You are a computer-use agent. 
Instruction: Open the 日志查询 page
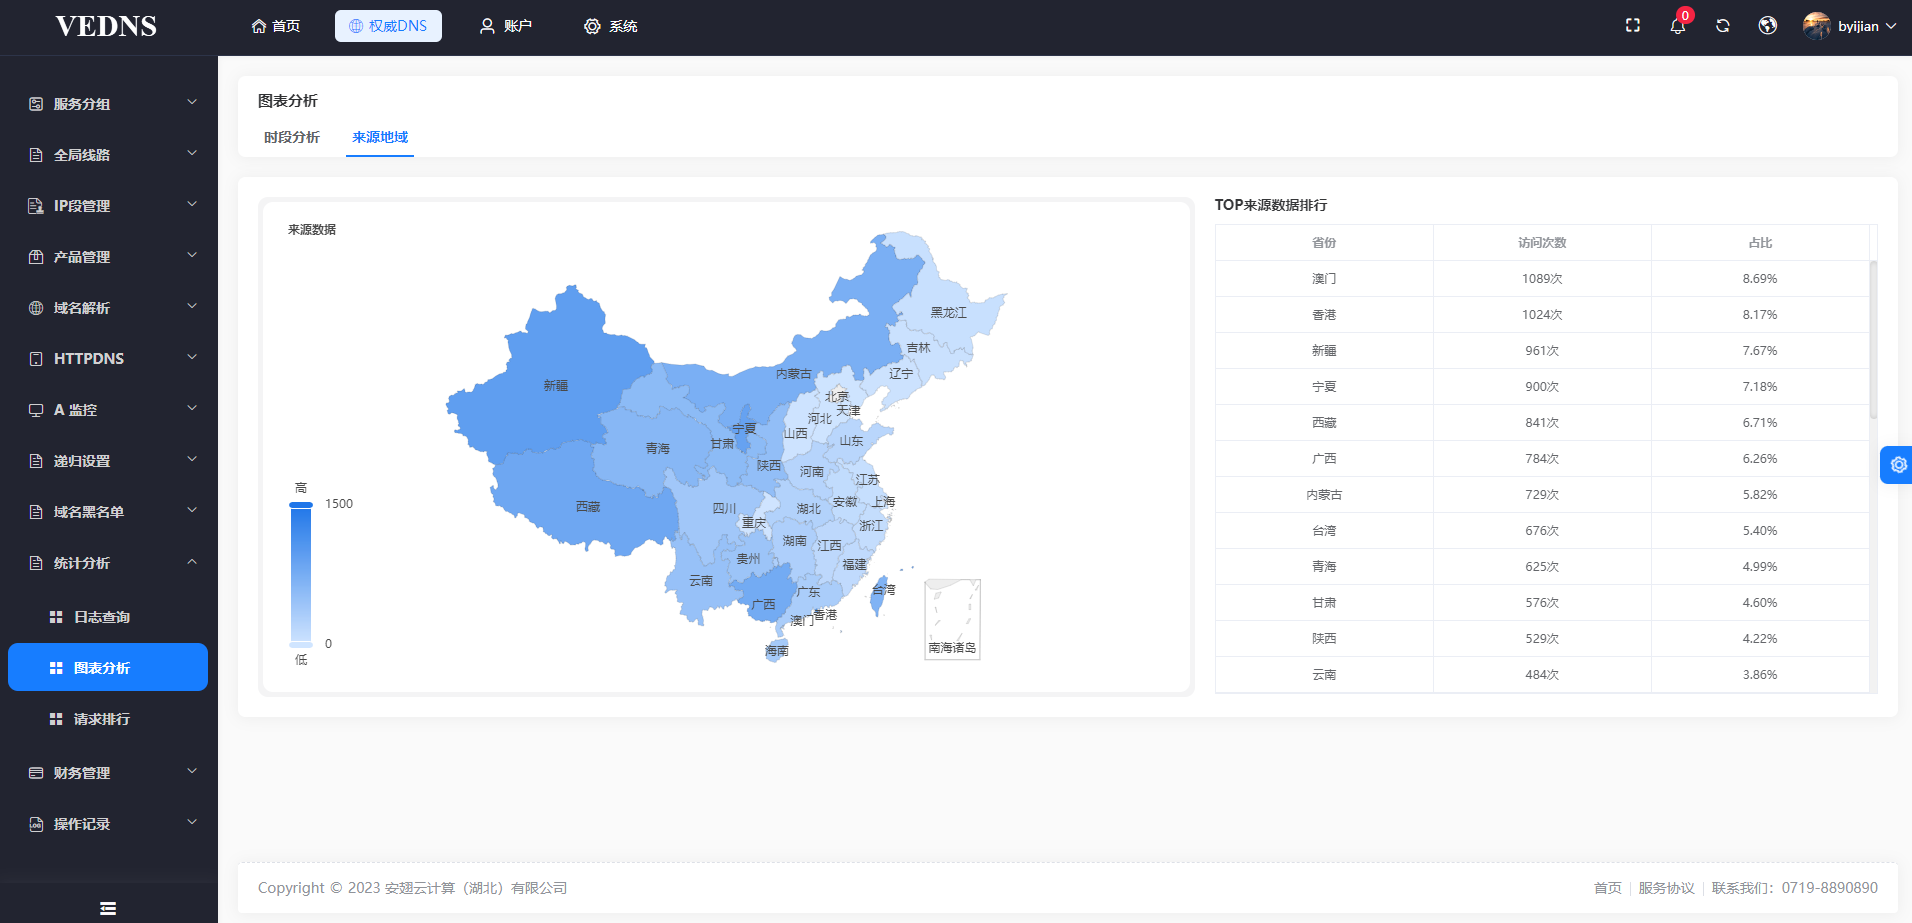tap(103, 616)
